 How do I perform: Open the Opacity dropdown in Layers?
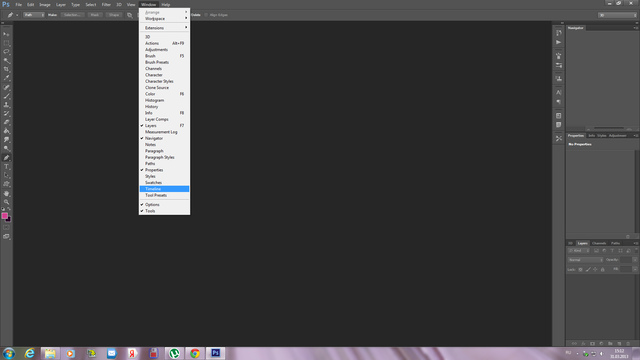[x=635, y=260]
